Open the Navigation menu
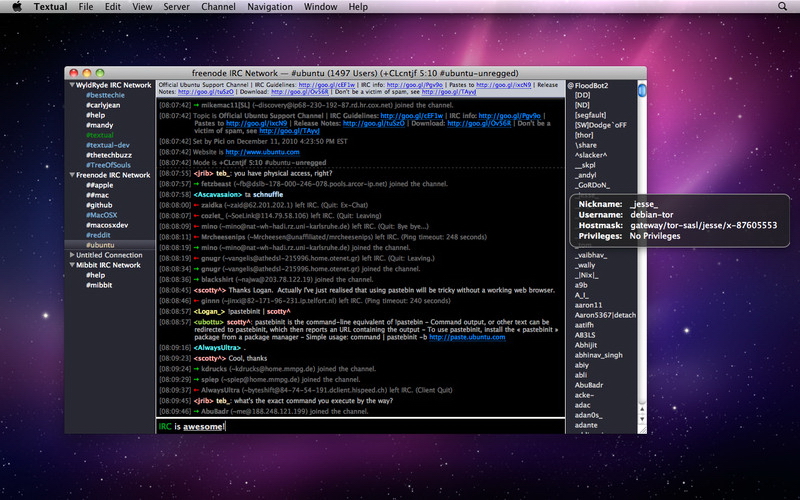This screenshot has width=800, height=500. 270,7
